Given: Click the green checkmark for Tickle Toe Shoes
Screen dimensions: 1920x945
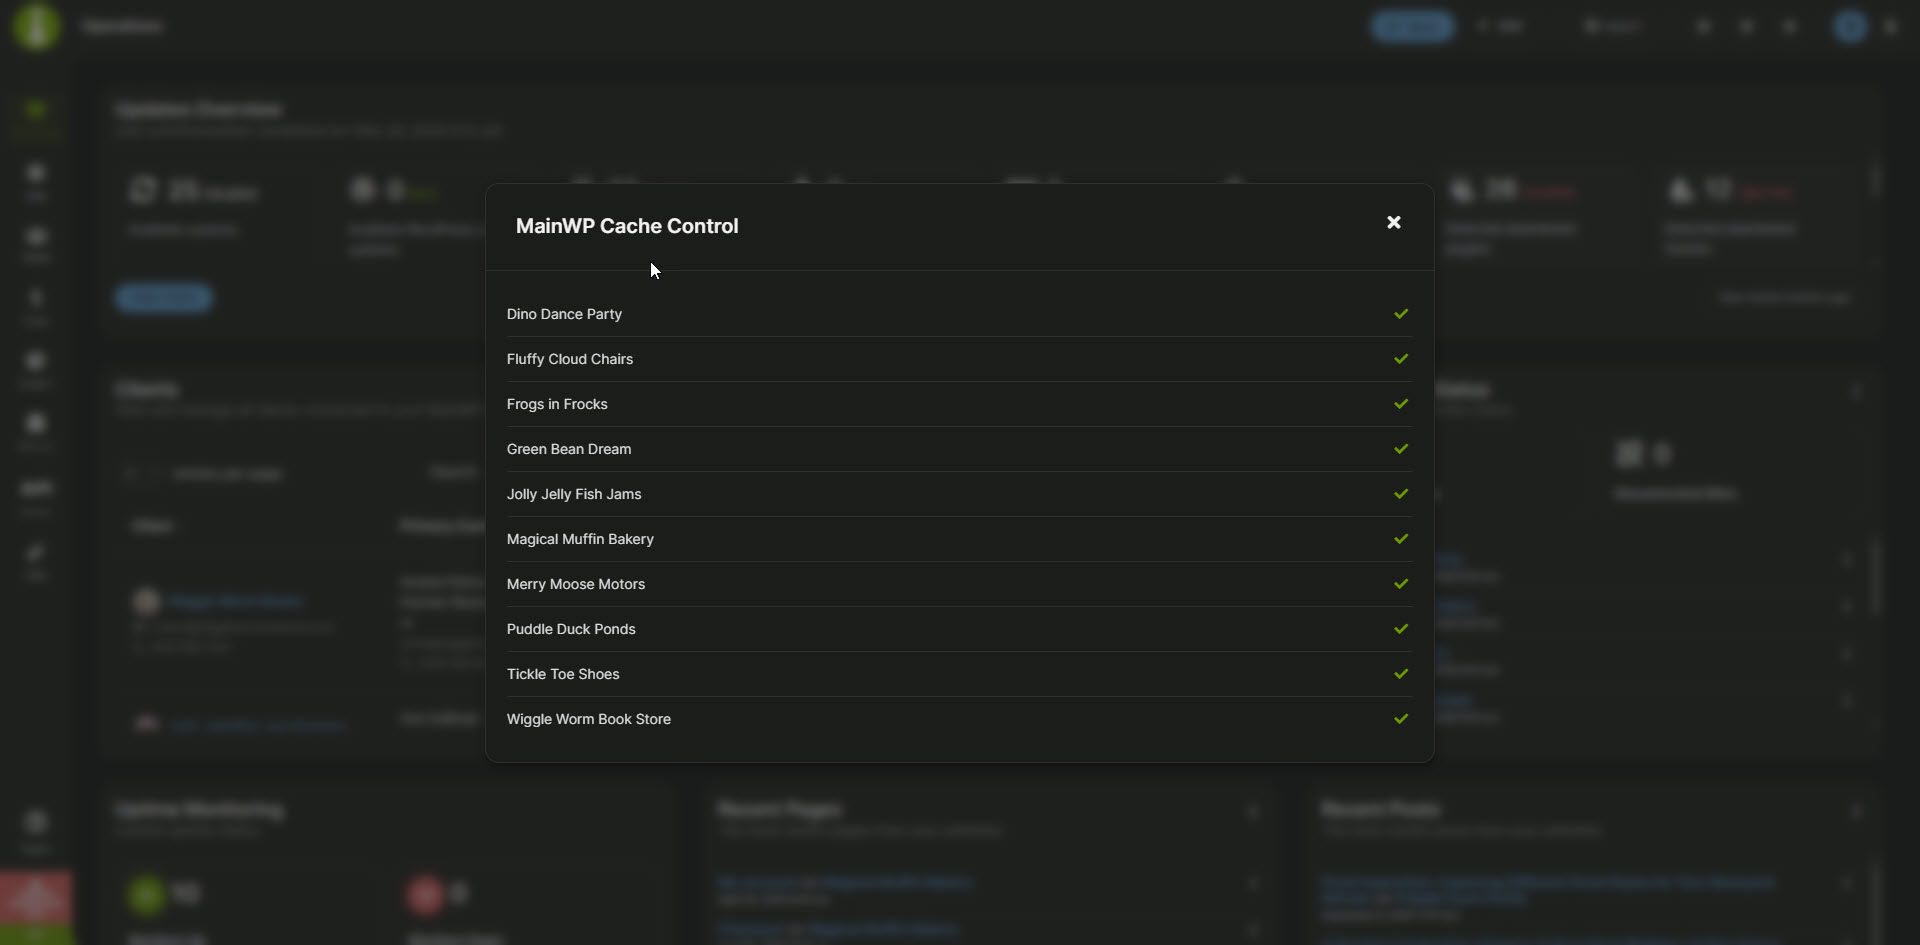Looking at the screenshot, I should click(x=1401, y=674).
